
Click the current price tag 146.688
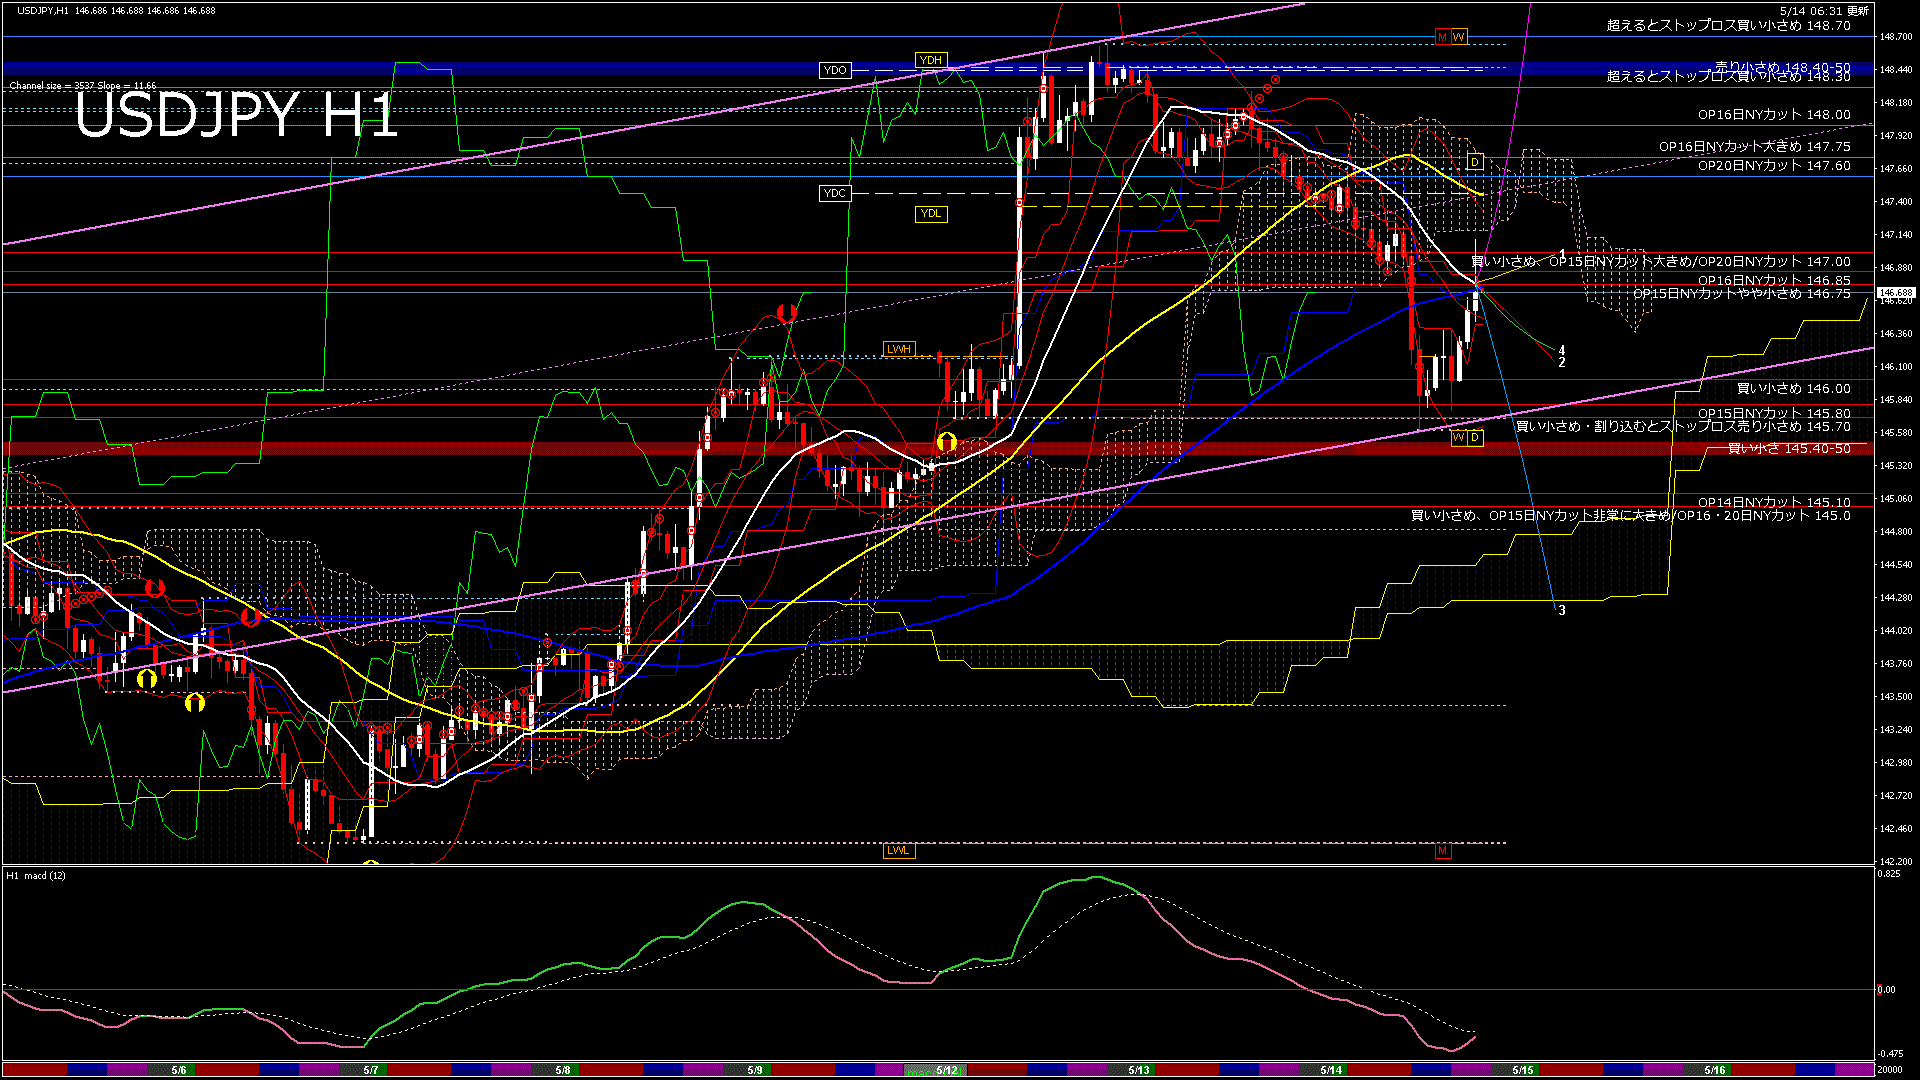coord(1895,293)
